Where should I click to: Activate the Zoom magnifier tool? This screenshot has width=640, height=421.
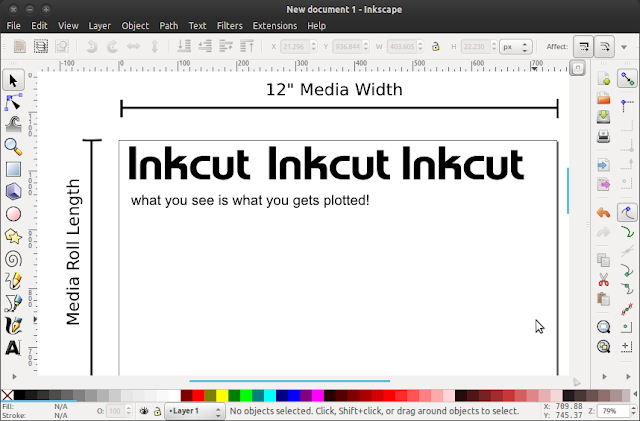13,147
